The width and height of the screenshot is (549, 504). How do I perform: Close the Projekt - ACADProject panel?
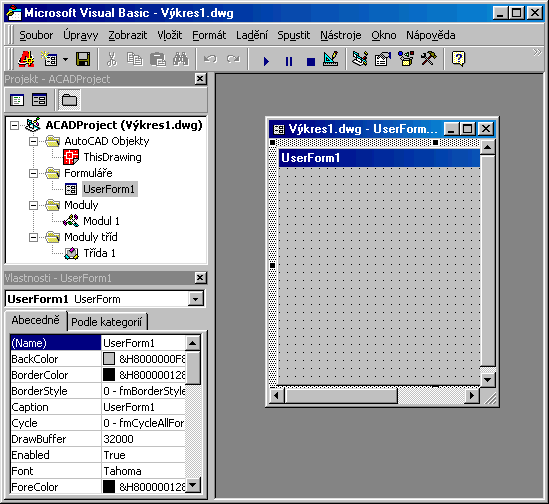200,79
